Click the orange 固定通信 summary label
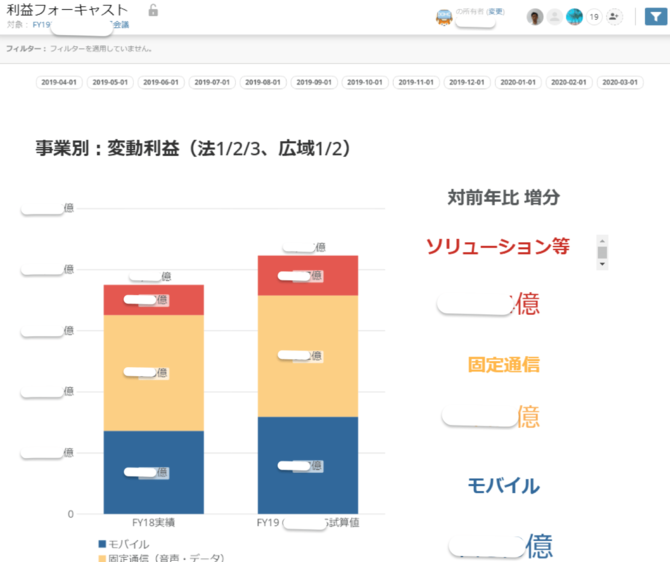 (504, 365)
